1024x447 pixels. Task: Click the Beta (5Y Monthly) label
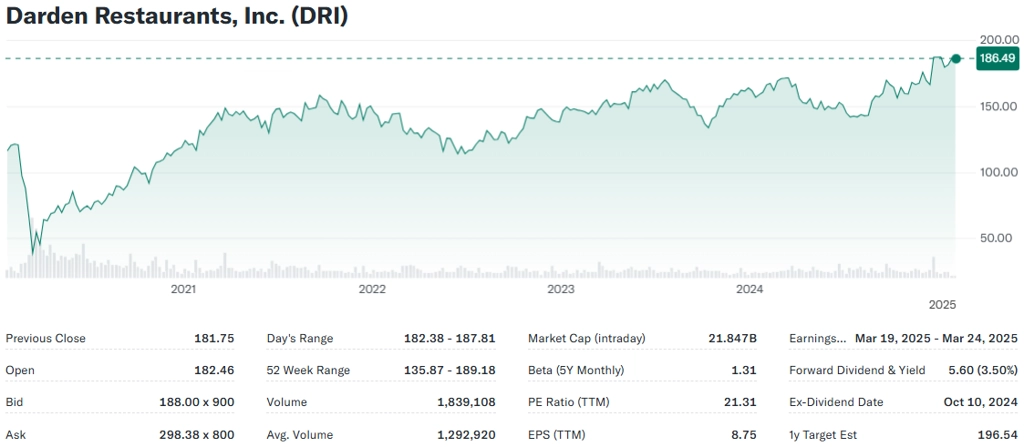(576, 371)
